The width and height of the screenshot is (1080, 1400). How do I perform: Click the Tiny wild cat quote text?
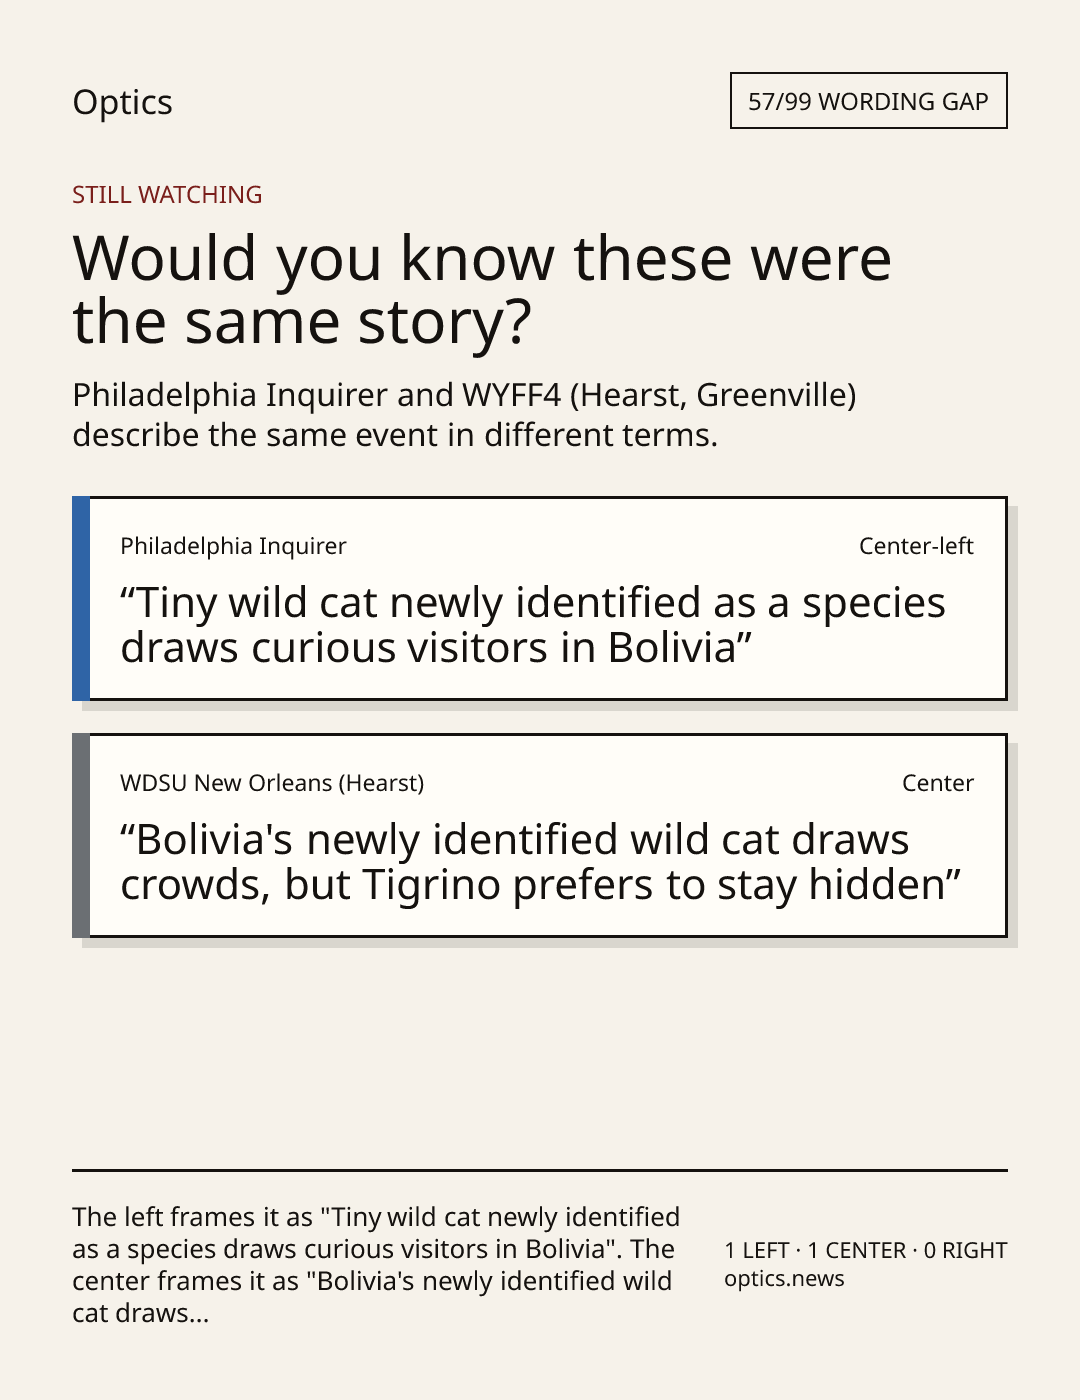point(533,625)
